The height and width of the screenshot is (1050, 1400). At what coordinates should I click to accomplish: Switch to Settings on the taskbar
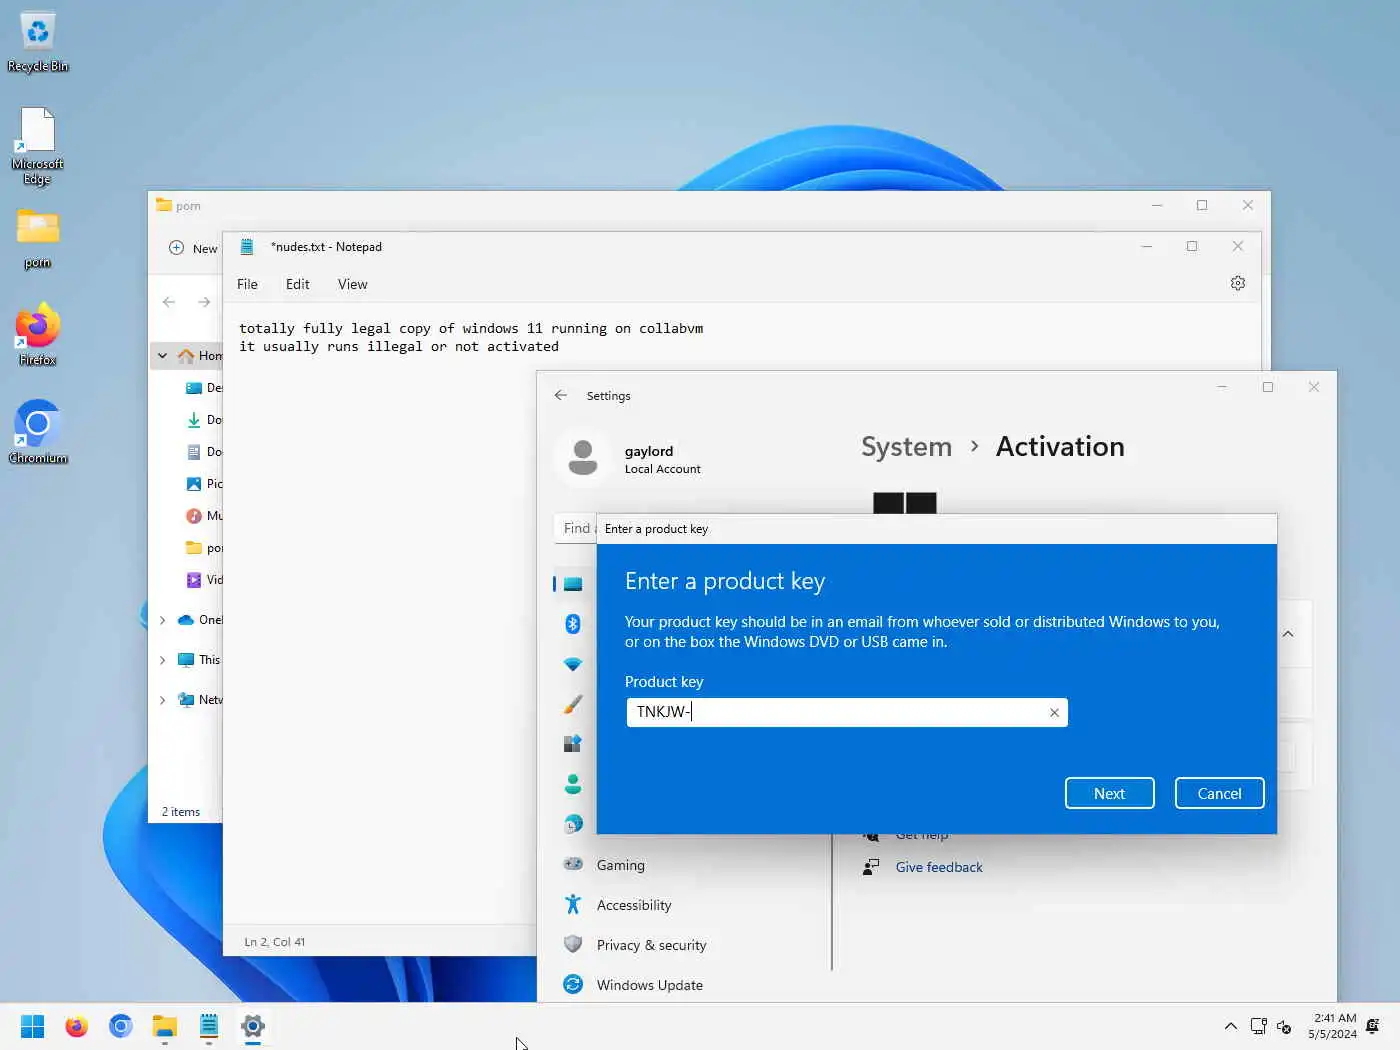tap(253, 1026)
